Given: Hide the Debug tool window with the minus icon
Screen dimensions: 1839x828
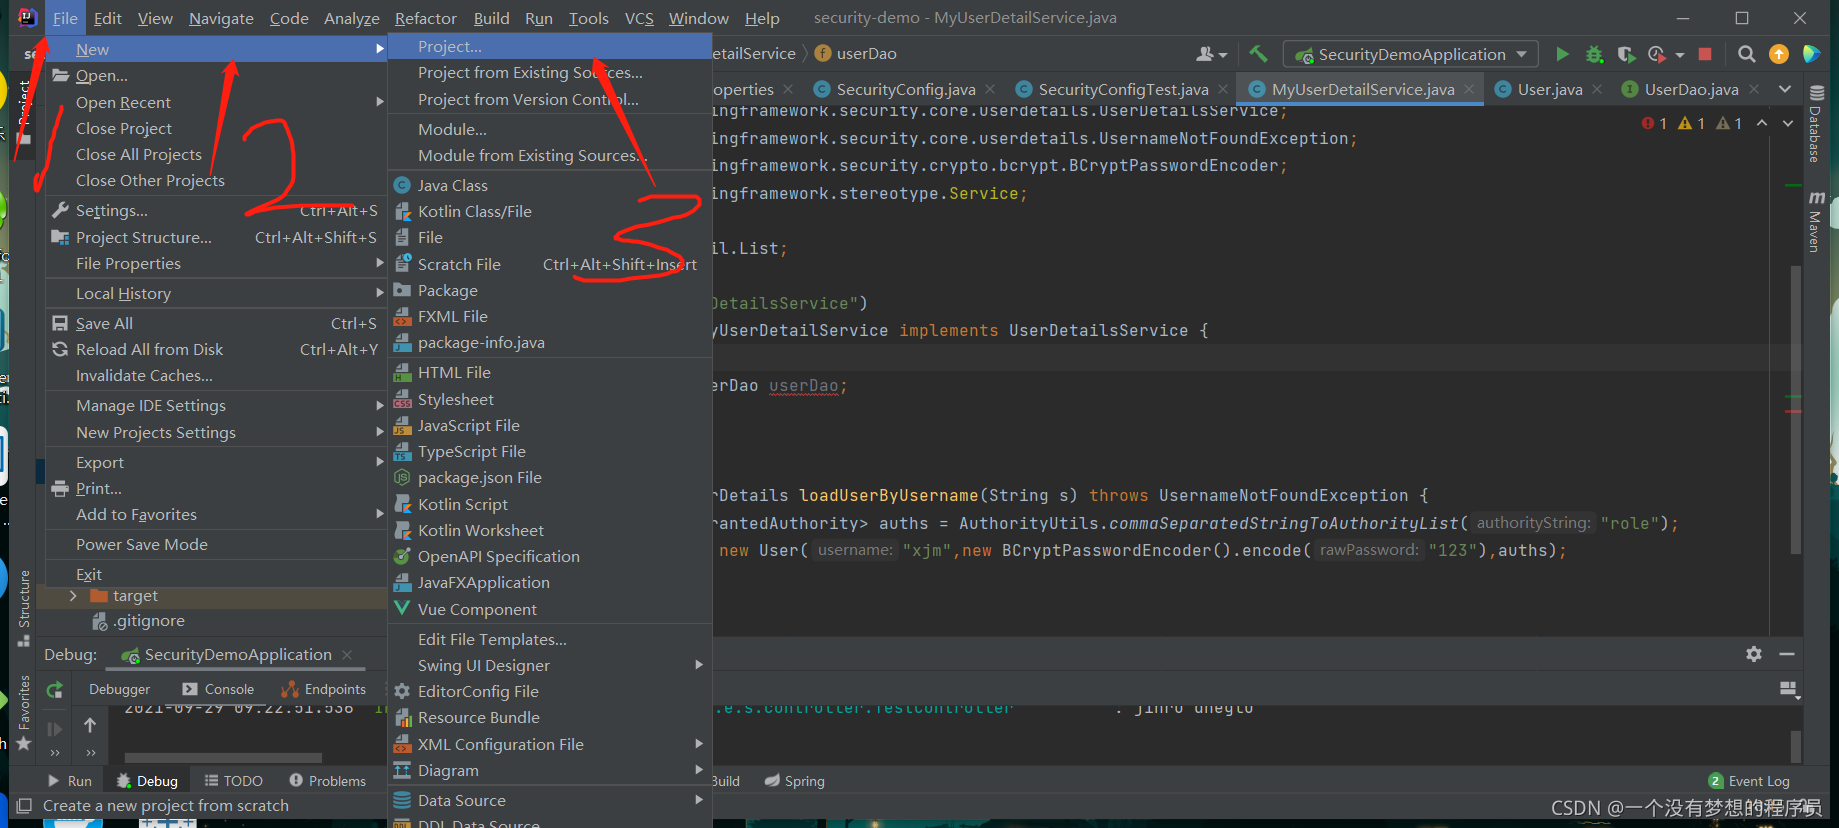Looking at the screenshot, I should click(x=1787, y=653).
